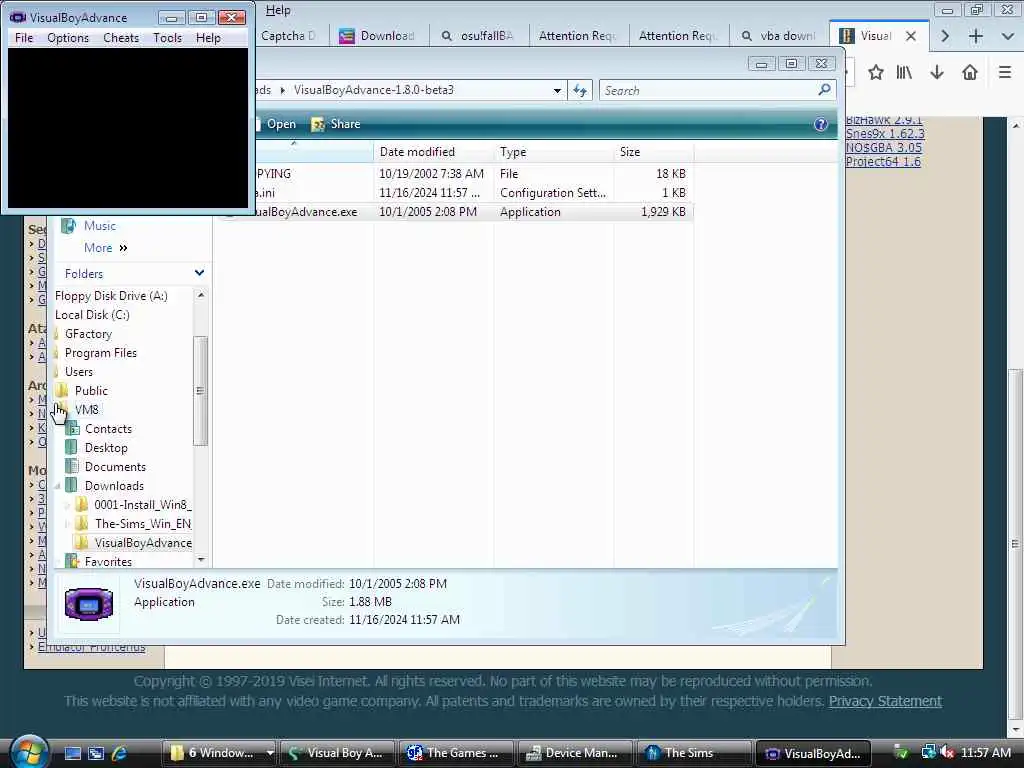Open the address bar history dropdown
Viewport: 1024px width, 768px height.
coord(557,91)
